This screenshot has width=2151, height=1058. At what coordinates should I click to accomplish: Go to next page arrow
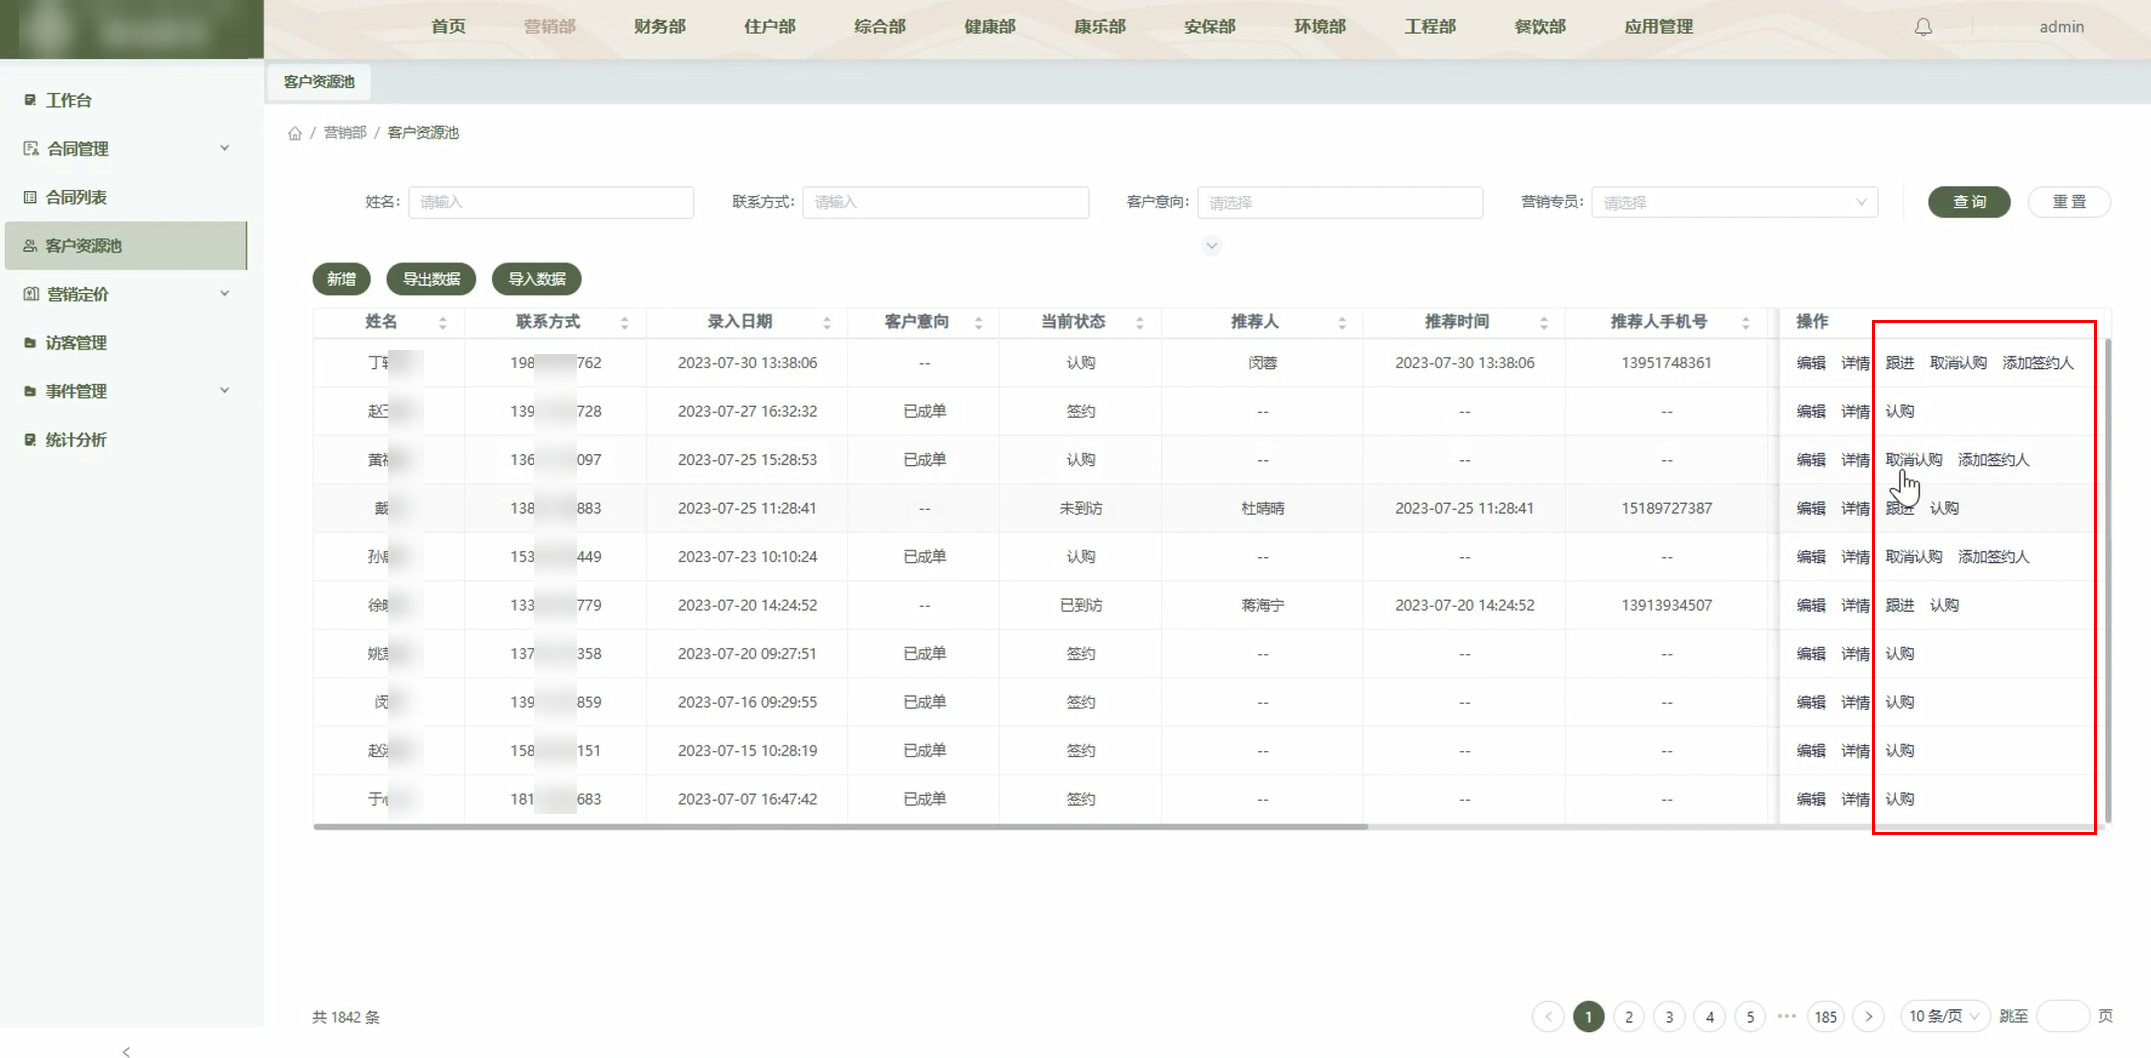coord(1868,1017)
